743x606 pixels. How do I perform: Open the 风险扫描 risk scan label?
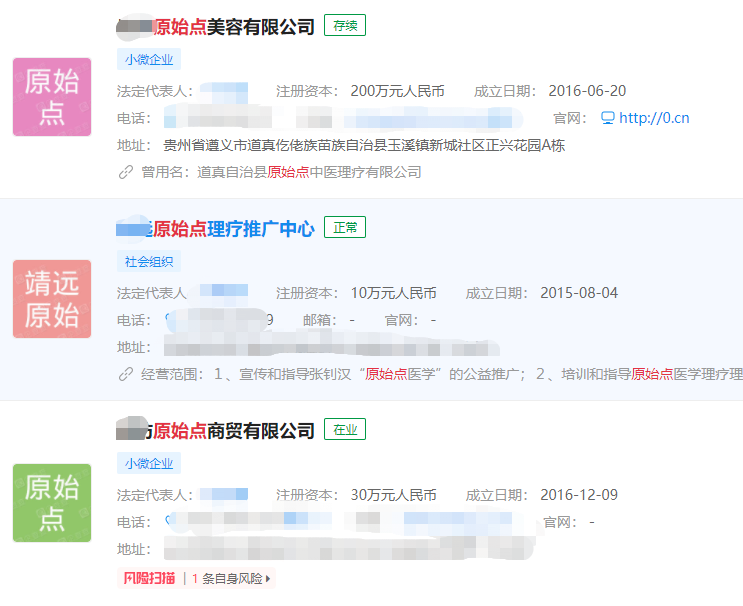149,579
